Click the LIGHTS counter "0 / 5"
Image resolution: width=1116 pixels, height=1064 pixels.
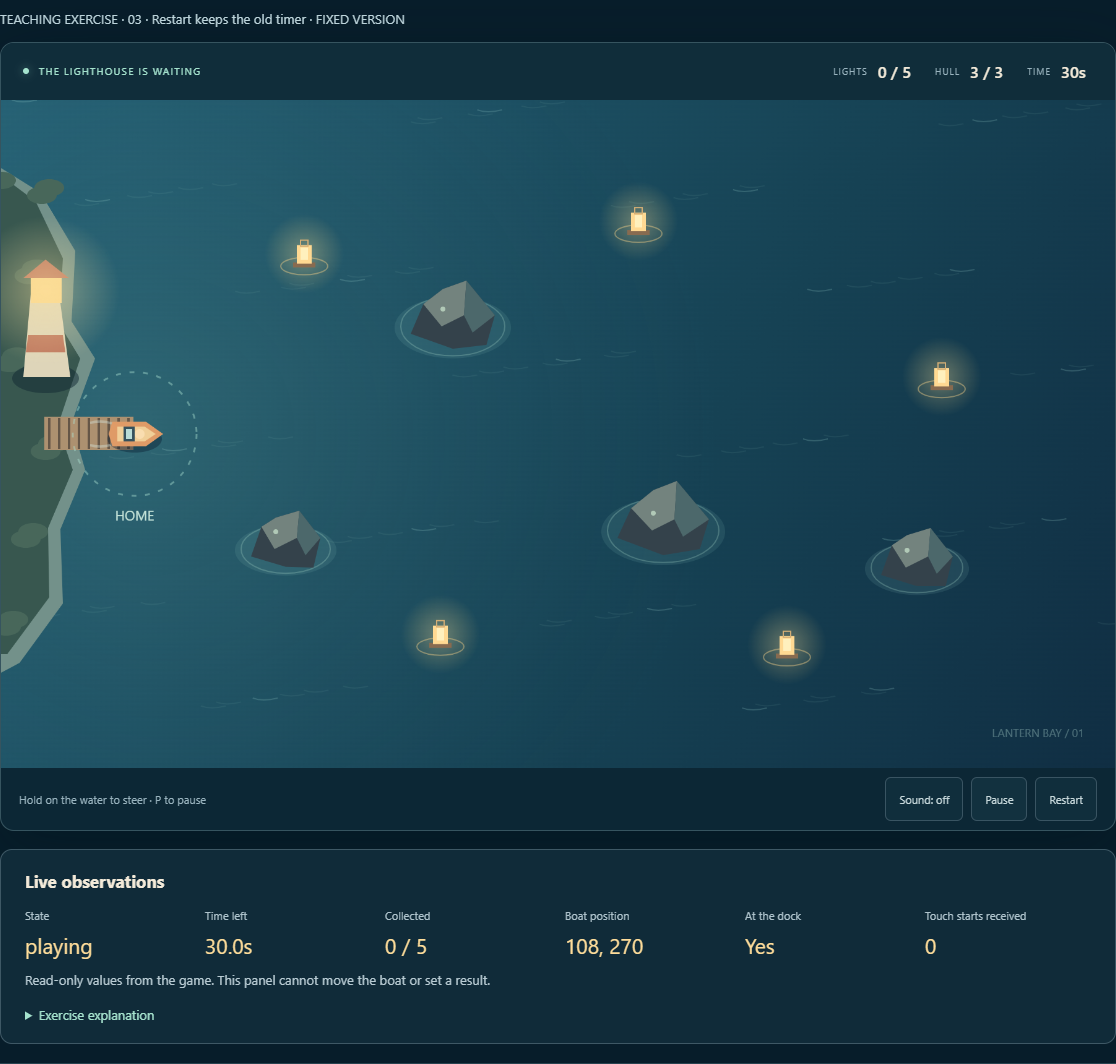(x=894, y=73)
